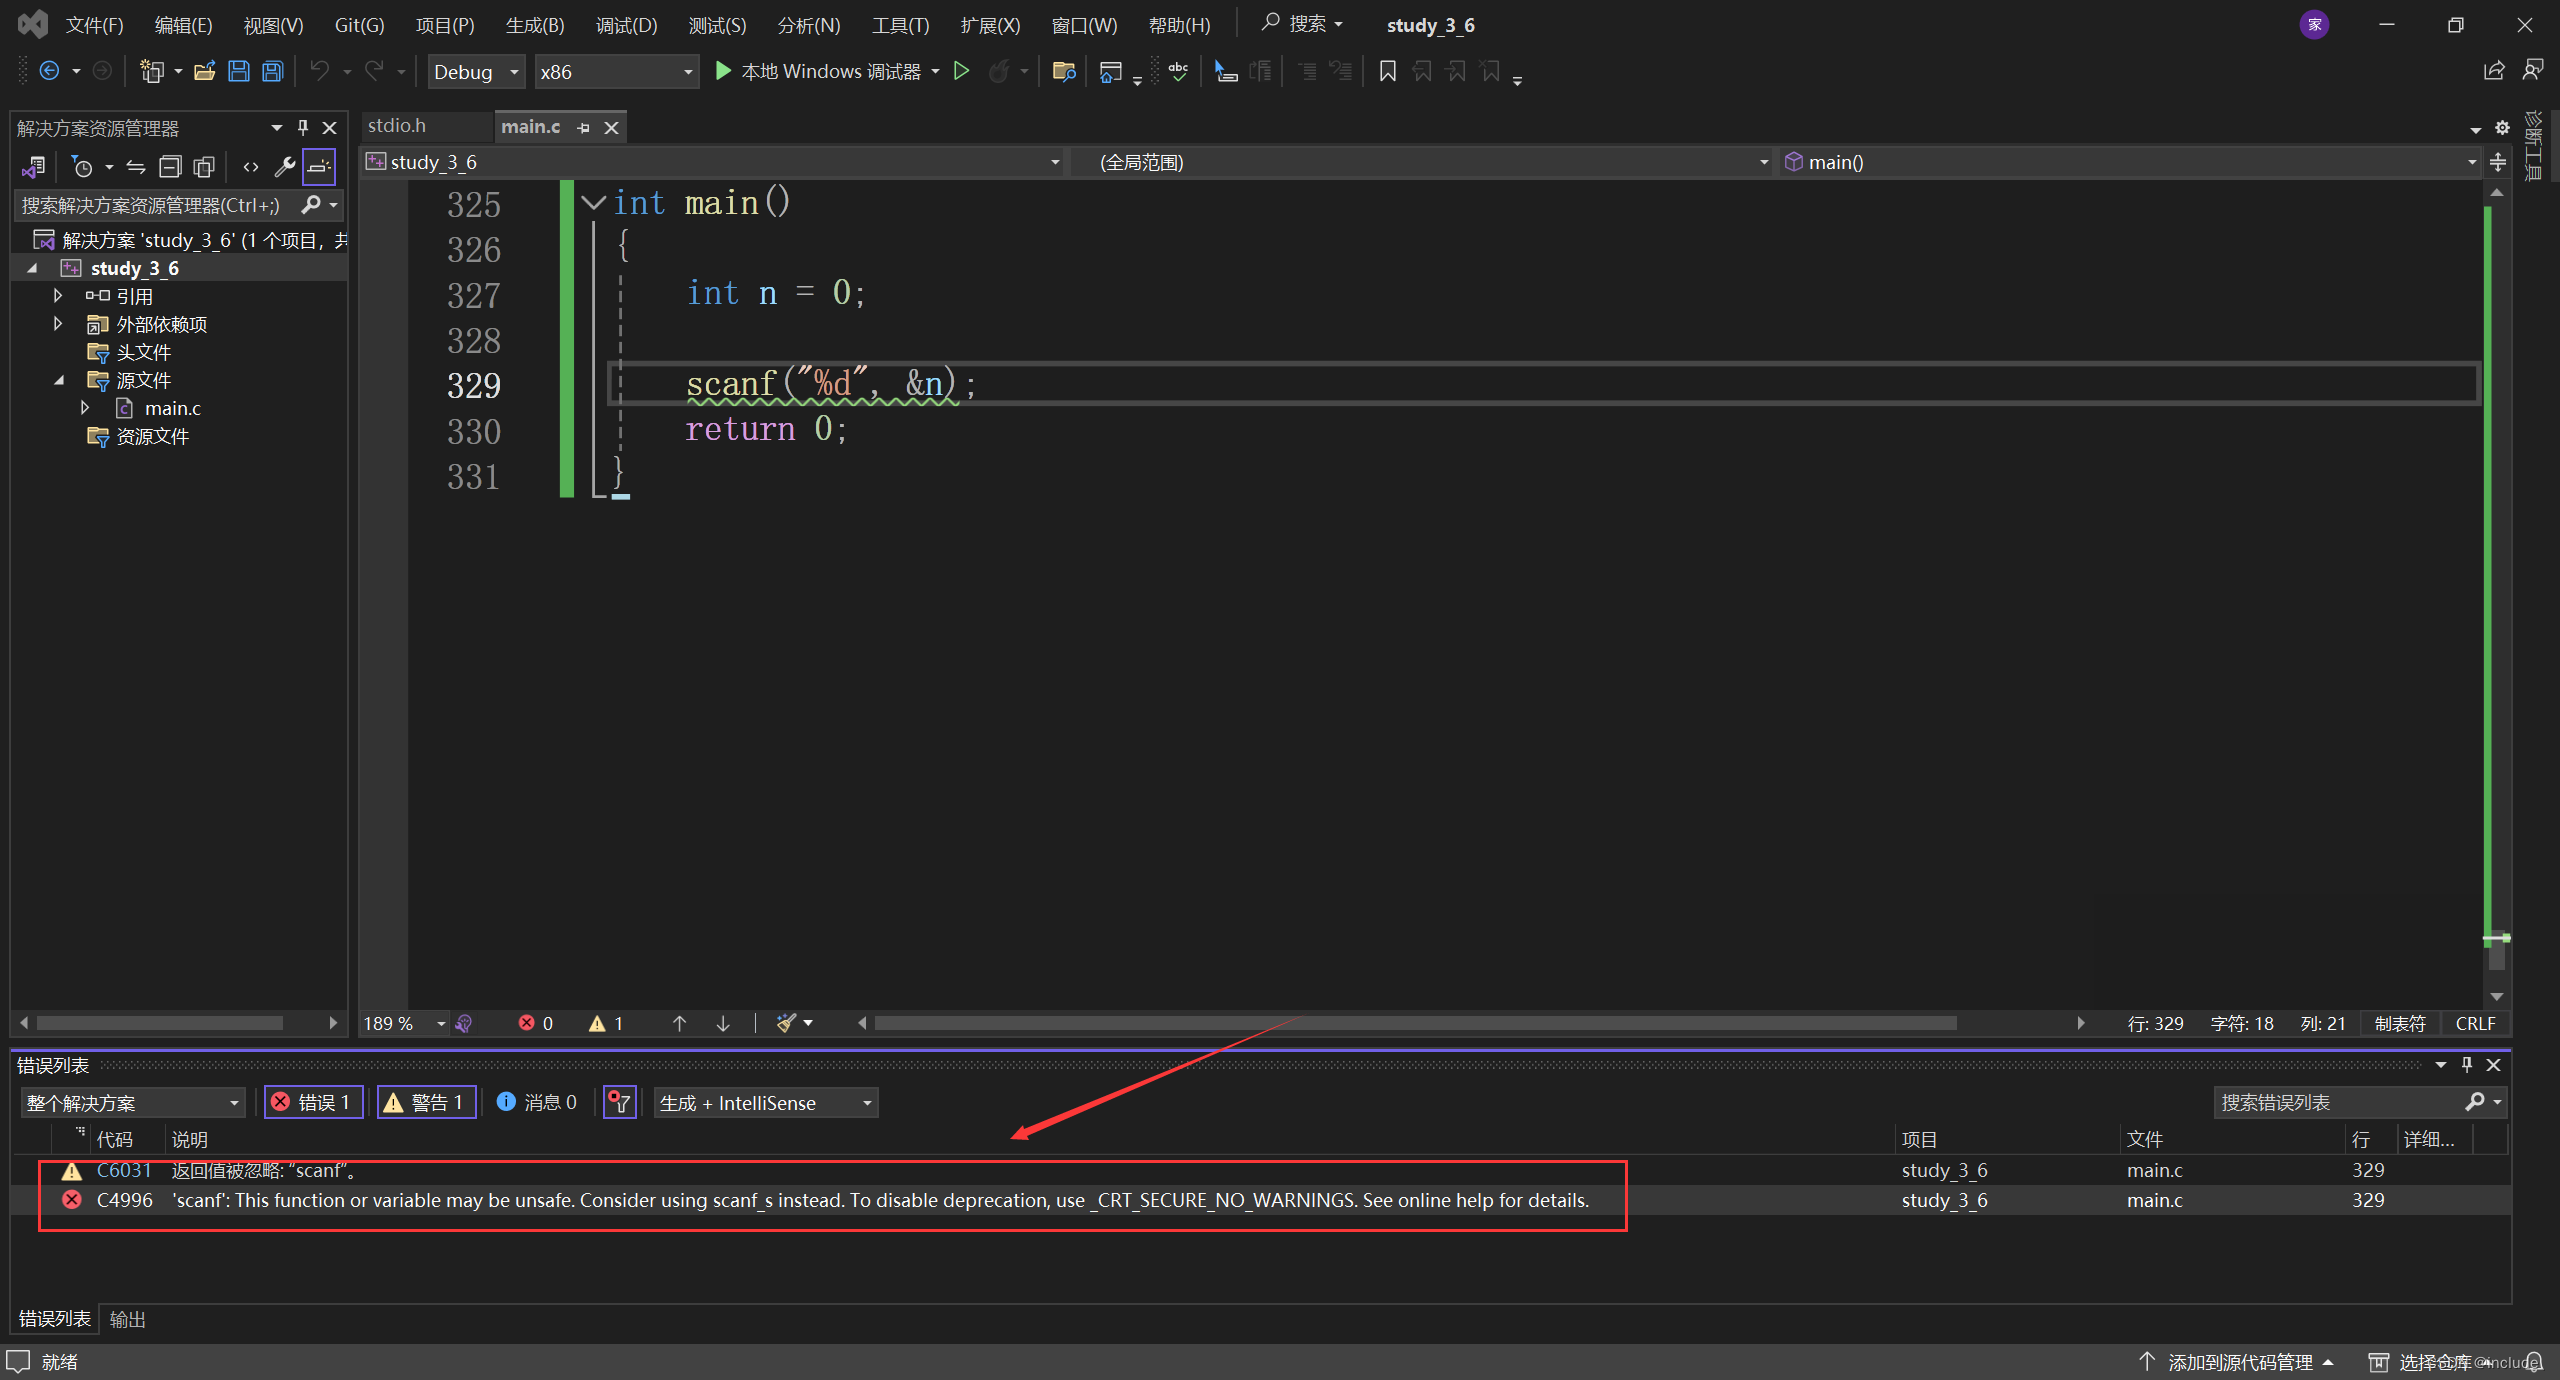
Task: Open the 工具(T) menu
Action: click(900, 25)
